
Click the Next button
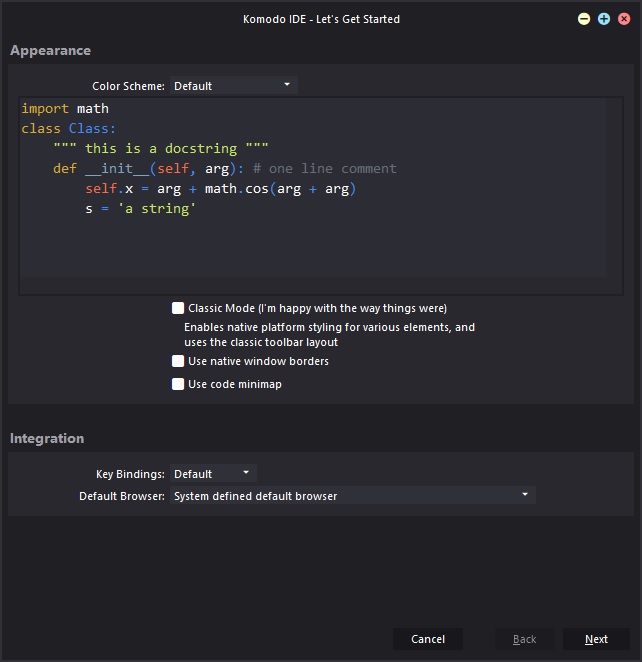coord(596,639)
